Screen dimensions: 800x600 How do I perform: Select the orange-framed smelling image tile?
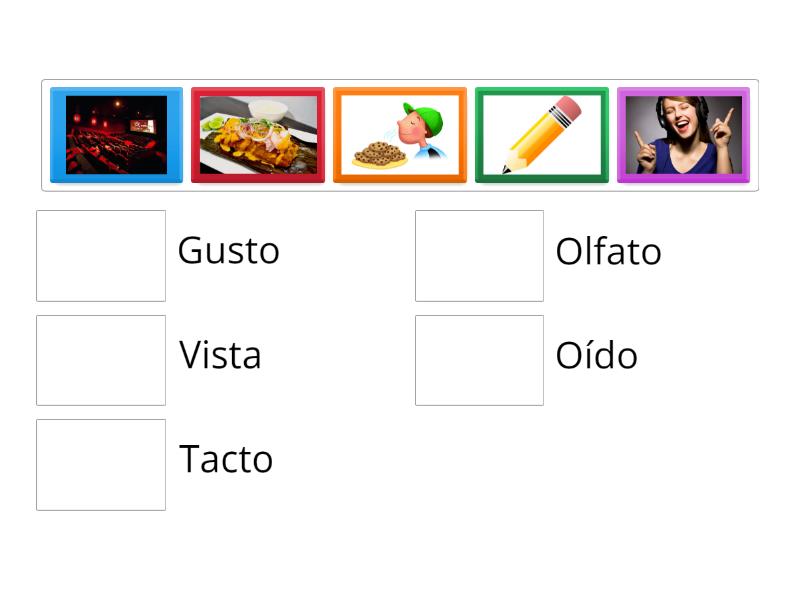[x=400, y=135]
